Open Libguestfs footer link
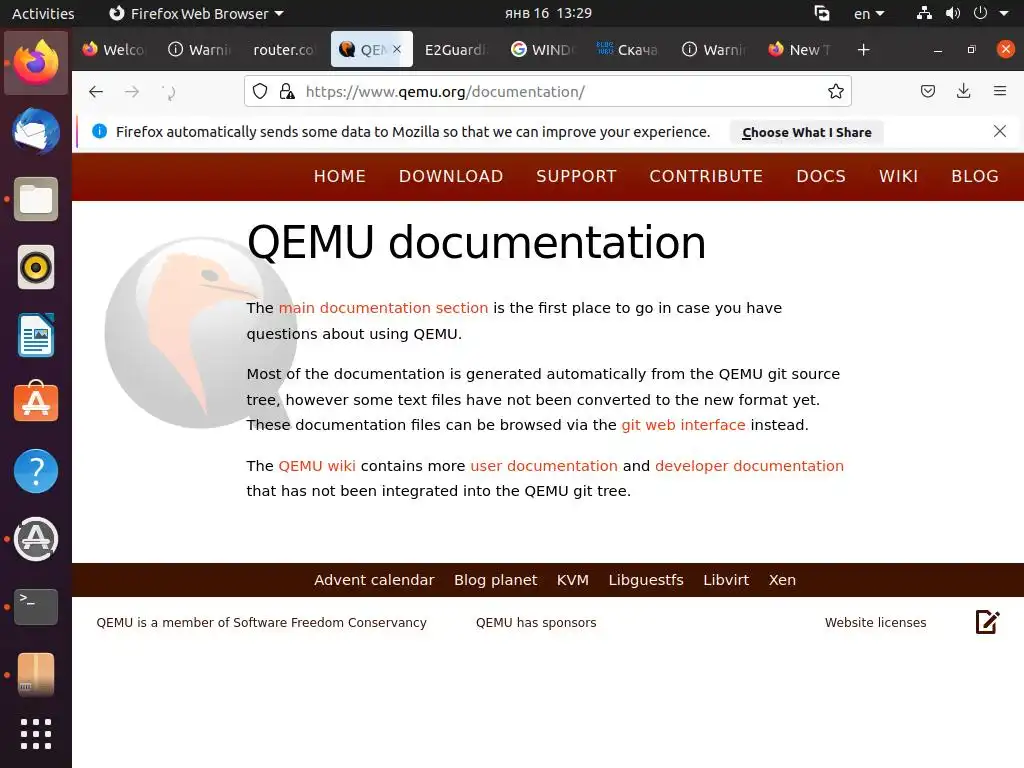Viewport: 1024px width, 768px height. [646, 580]
